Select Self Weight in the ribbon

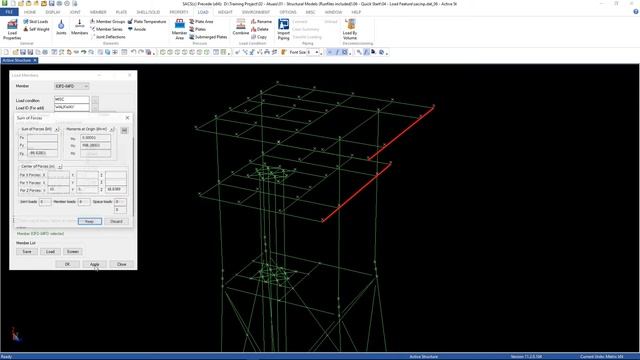pos(36,29)
